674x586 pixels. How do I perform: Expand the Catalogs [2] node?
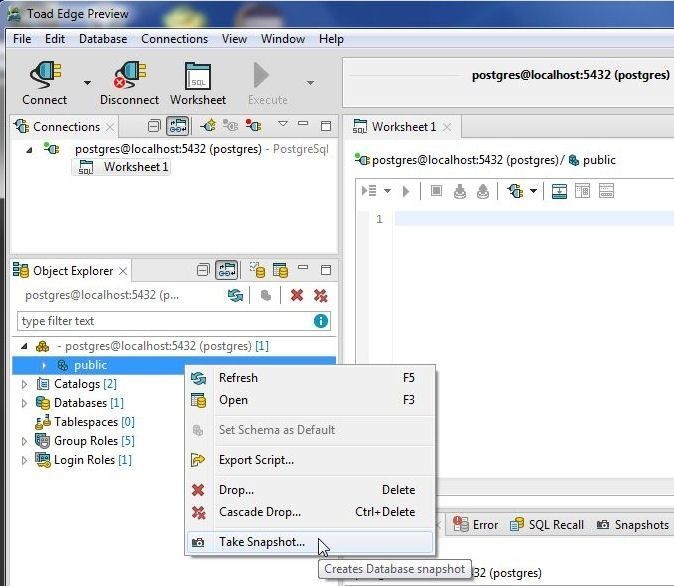click(x=24, y=384)
